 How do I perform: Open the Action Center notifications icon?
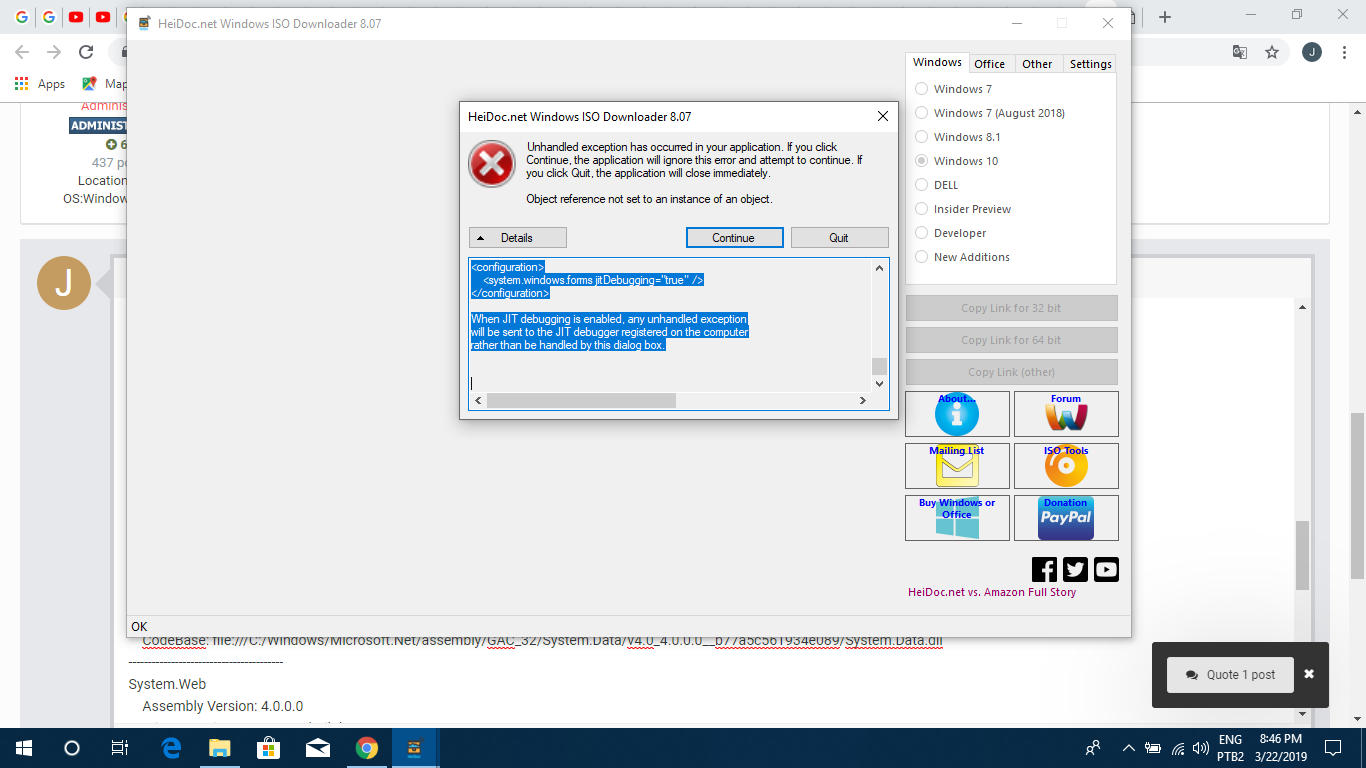coord(1333,748)
